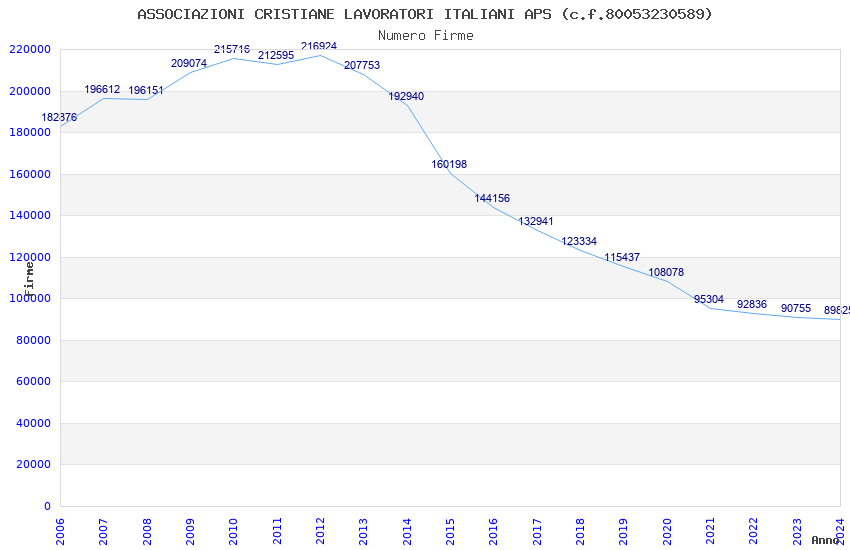Click the y-axis value 140000
The image size is (850, 550).
point(30,216)
